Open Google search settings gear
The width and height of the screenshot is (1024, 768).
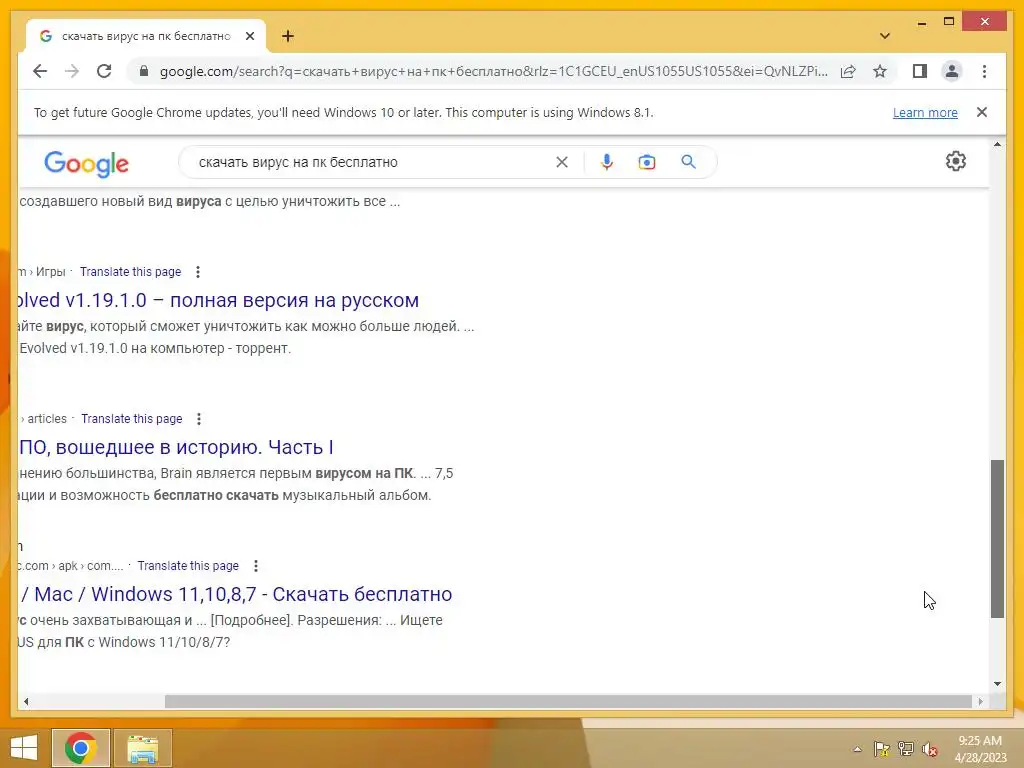point(955,161)
